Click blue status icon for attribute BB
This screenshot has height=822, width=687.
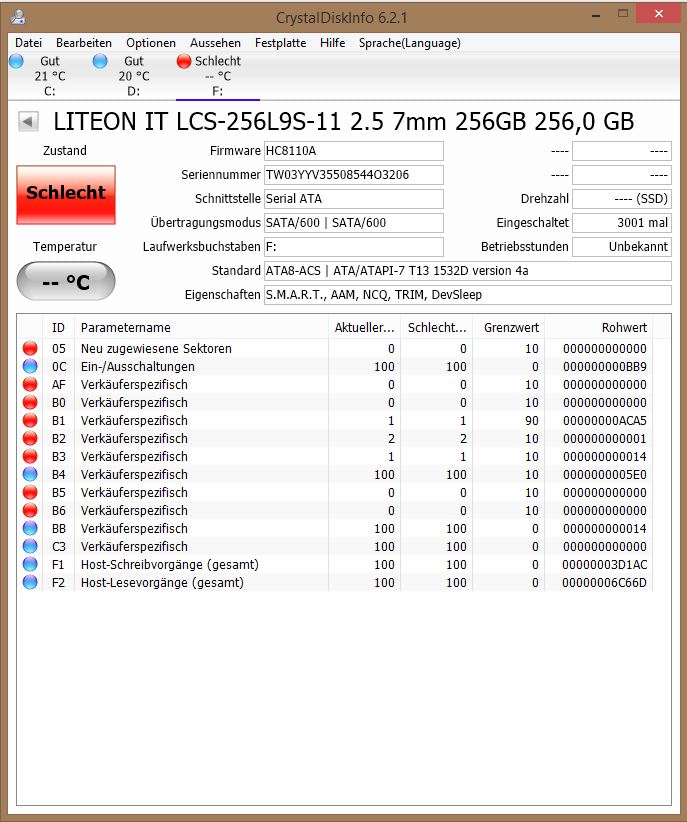pos(30,528)
